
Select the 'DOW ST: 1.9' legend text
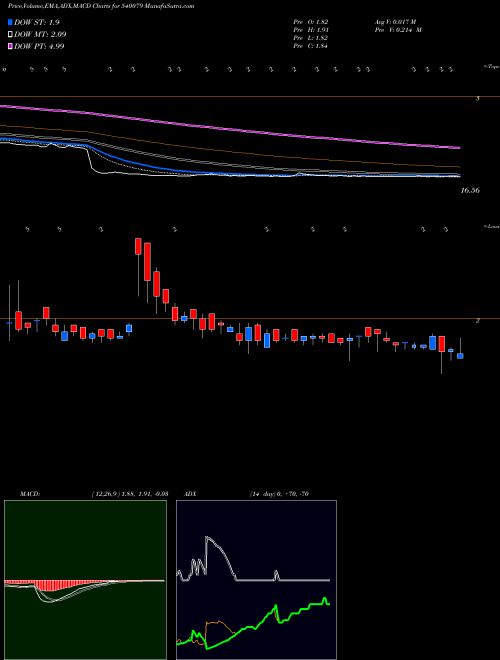point(37,23)
